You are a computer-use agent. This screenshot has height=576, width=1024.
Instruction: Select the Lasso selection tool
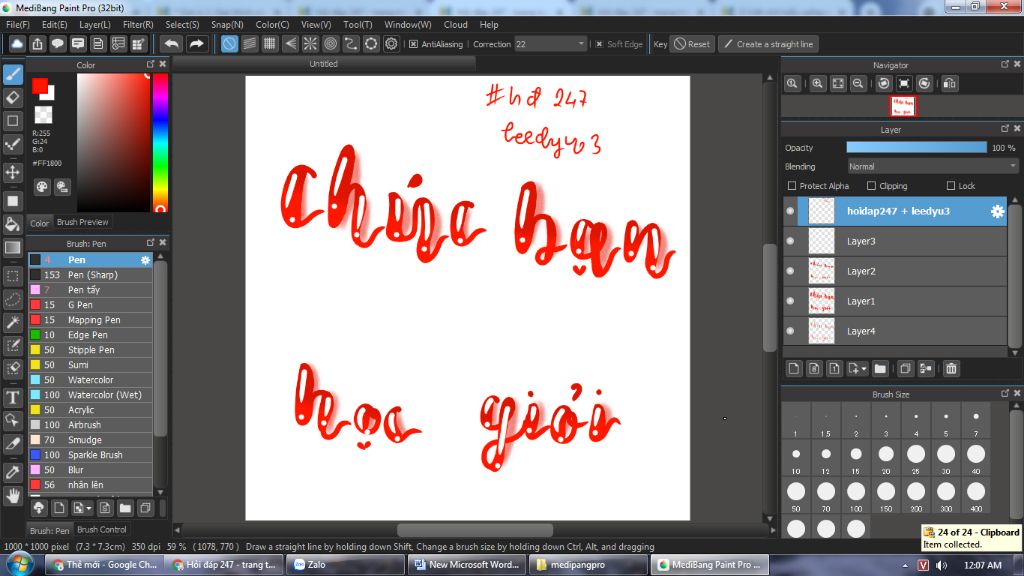(x=13, y=299)
